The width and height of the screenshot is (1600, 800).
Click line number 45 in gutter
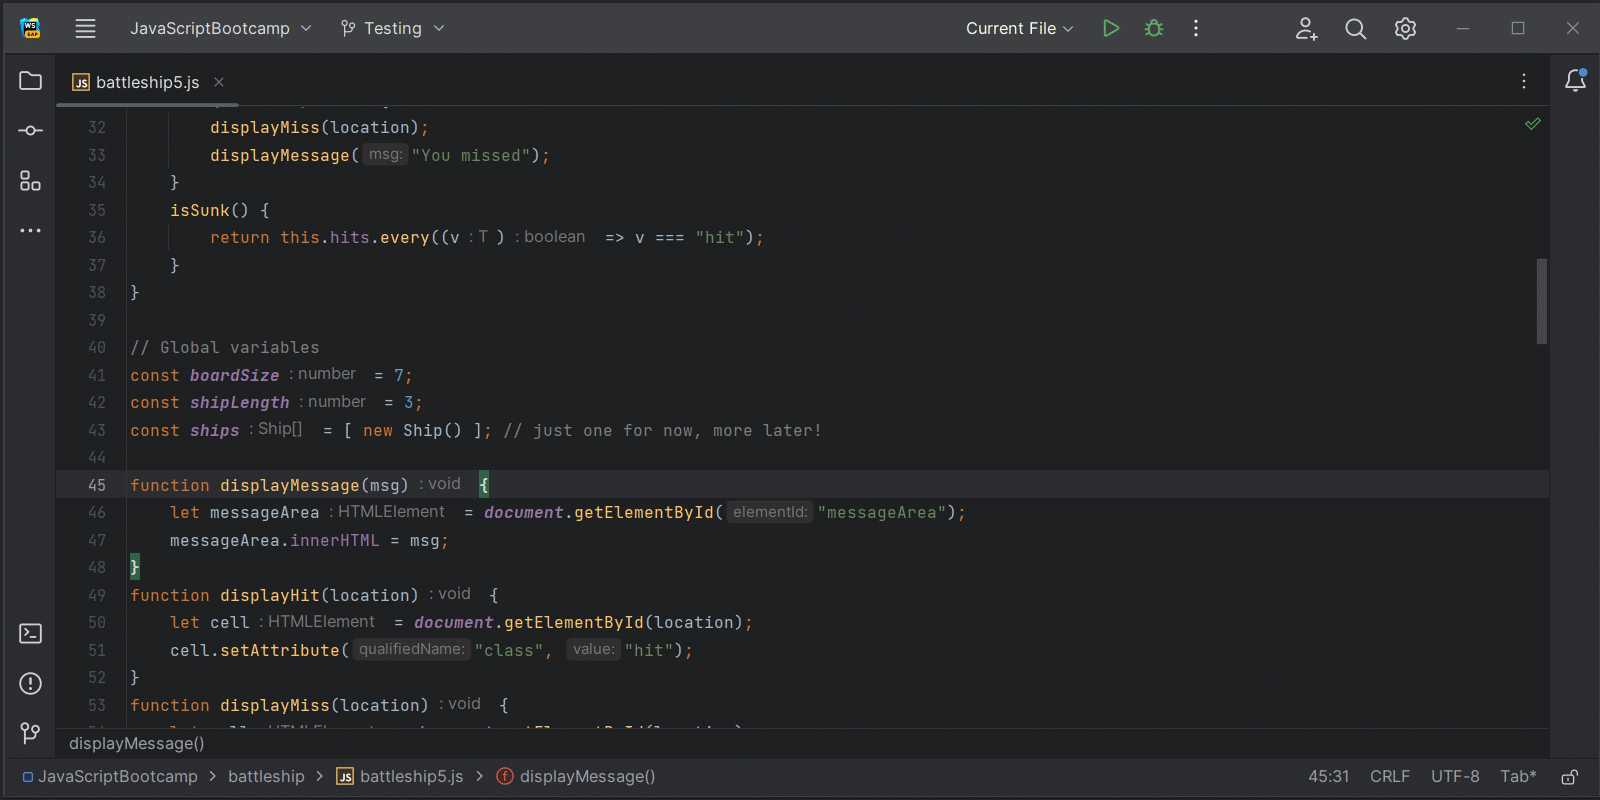[x=97, y=485]
